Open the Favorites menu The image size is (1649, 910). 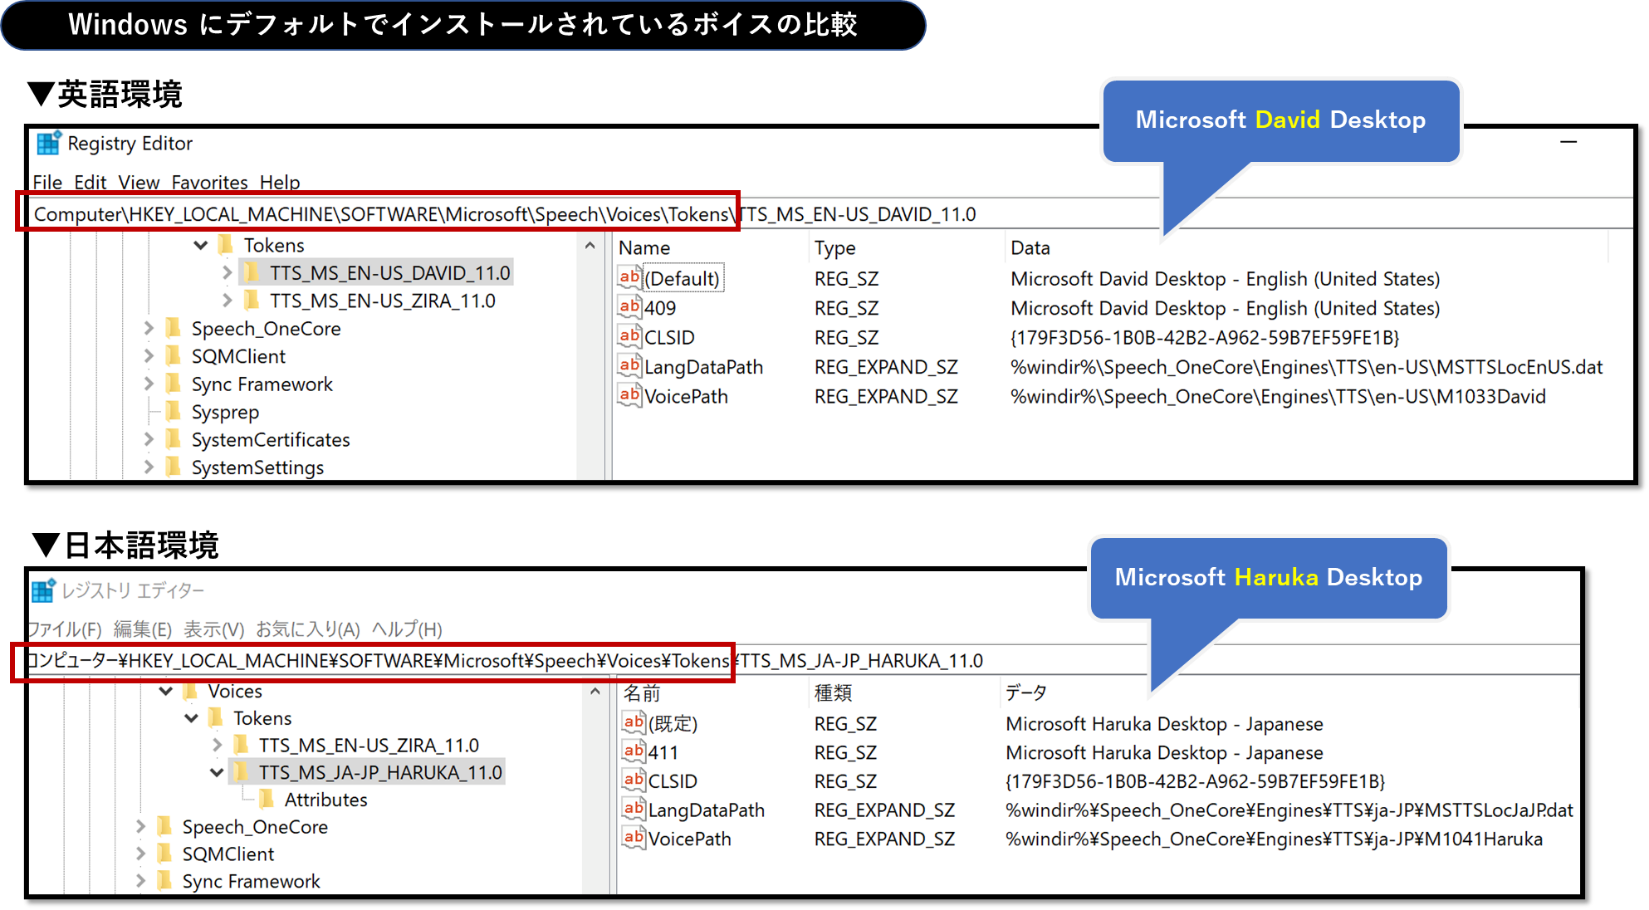coord(209,182)
